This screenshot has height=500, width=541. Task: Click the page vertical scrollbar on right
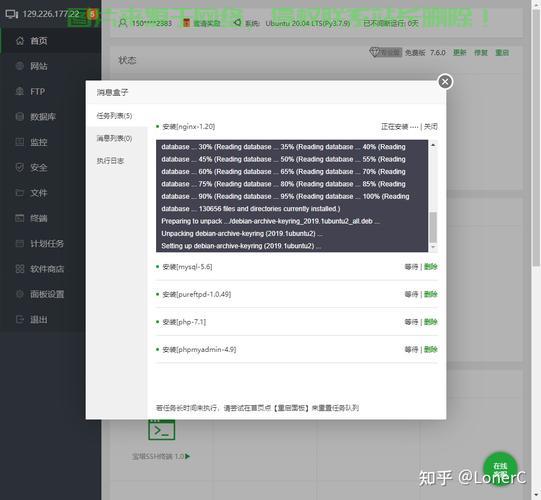[536, 138]
